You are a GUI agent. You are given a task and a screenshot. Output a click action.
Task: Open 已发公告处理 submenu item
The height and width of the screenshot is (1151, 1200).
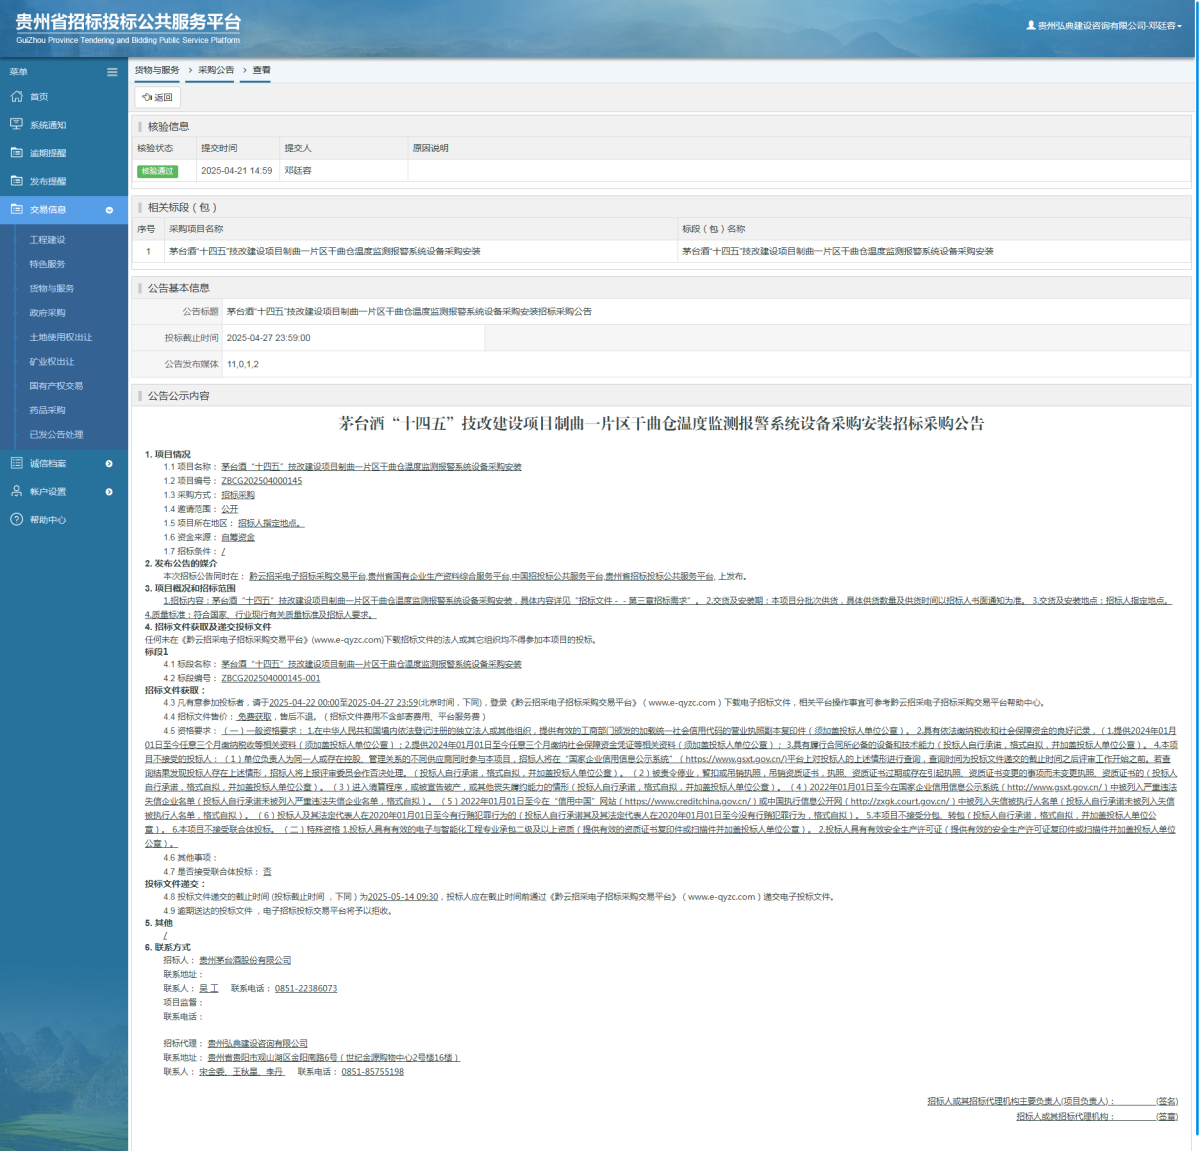[x=56, y=434]
